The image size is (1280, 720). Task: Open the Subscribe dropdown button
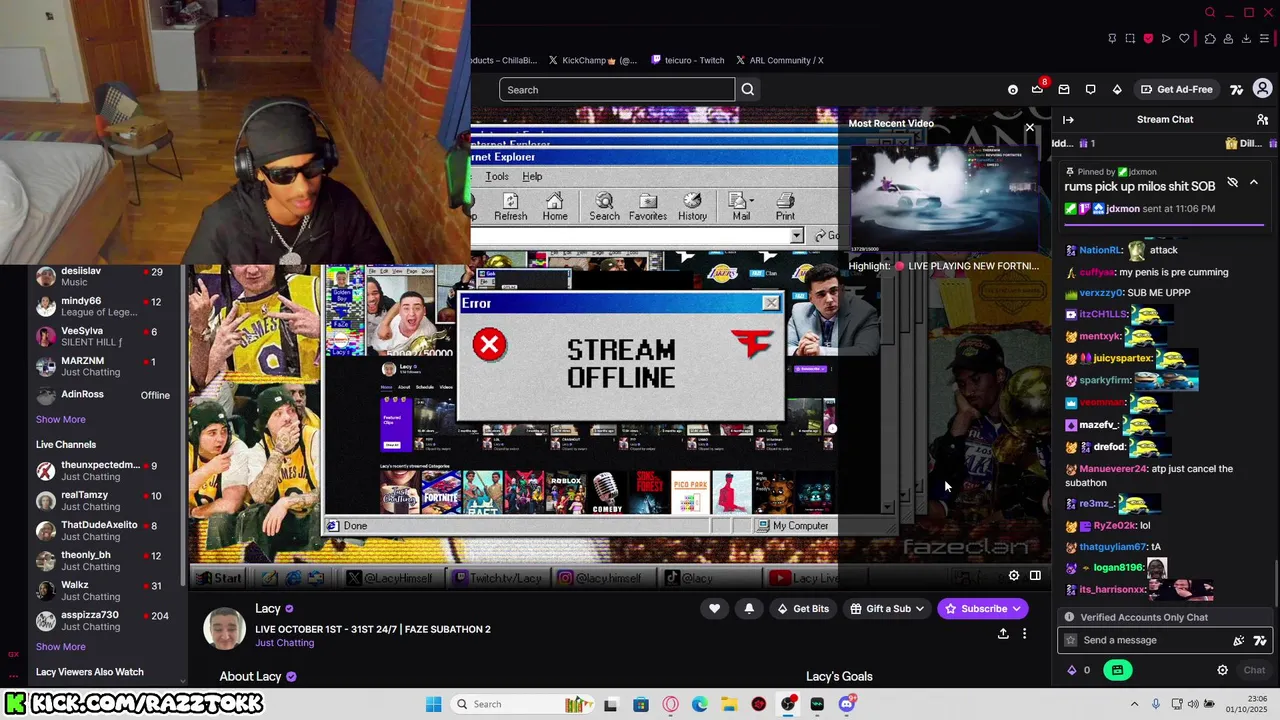(983, 608)
